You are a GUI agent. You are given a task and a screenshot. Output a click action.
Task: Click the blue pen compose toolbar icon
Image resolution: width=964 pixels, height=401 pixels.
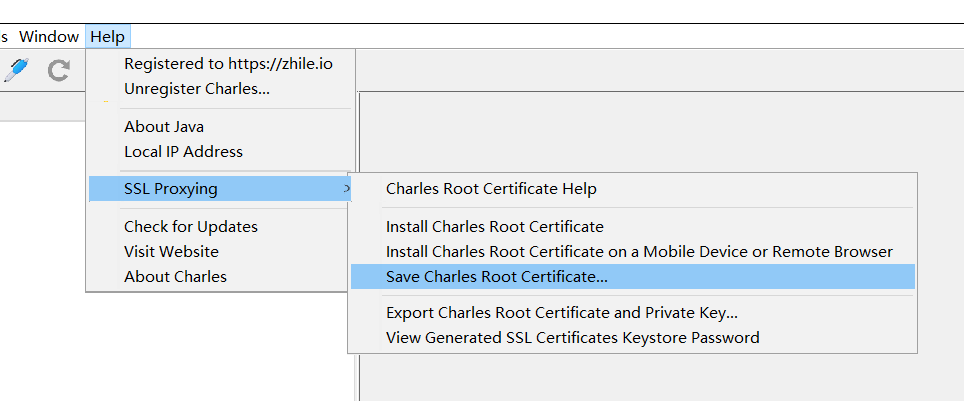[x=16, y=70]
